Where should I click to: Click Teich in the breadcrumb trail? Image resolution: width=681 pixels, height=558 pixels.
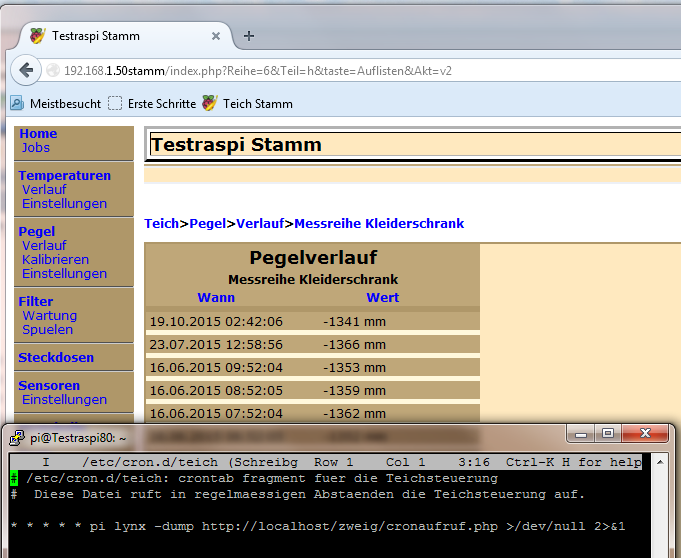[x=161, y=224]
